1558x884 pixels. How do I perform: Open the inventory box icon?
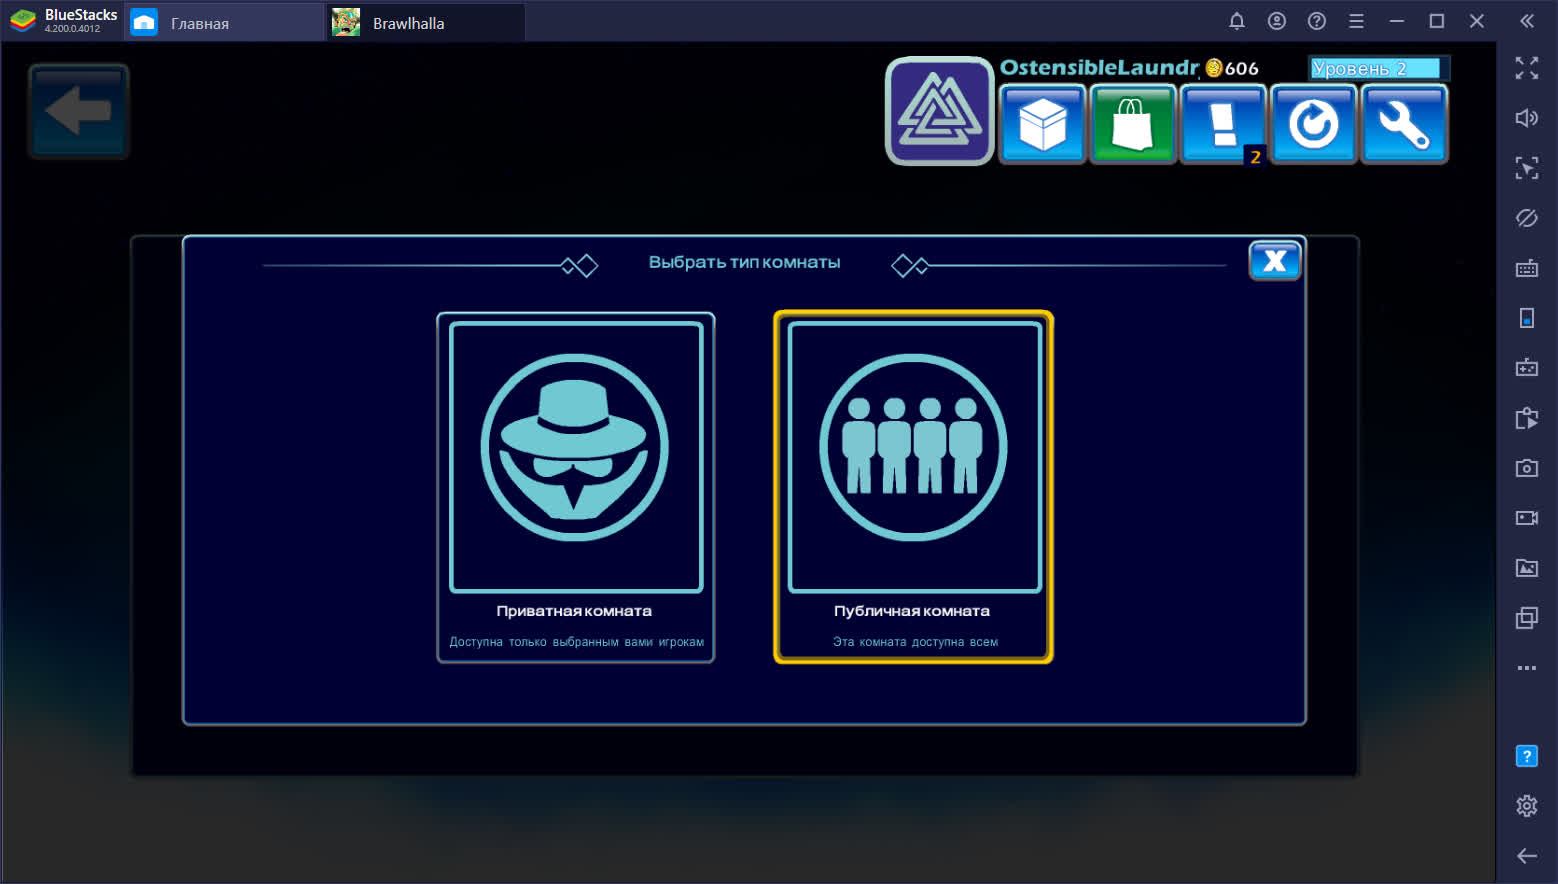pos(1042,125)
